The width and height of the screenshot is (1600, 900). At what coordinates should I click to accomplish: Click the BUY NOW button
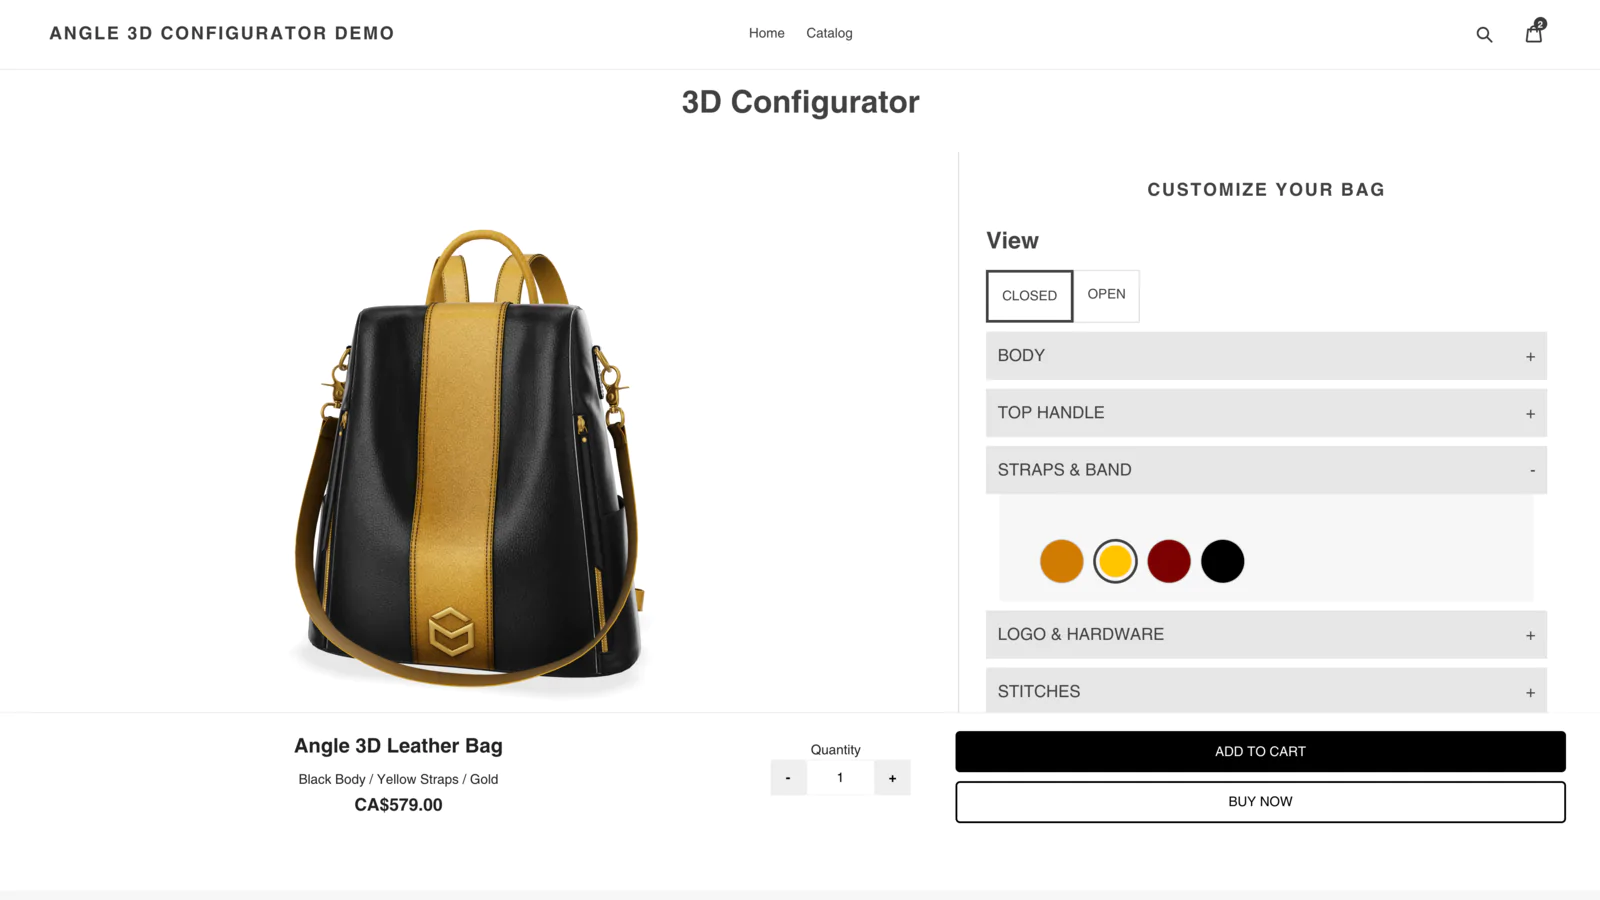pyautogui.click(x=1260, y=802)
